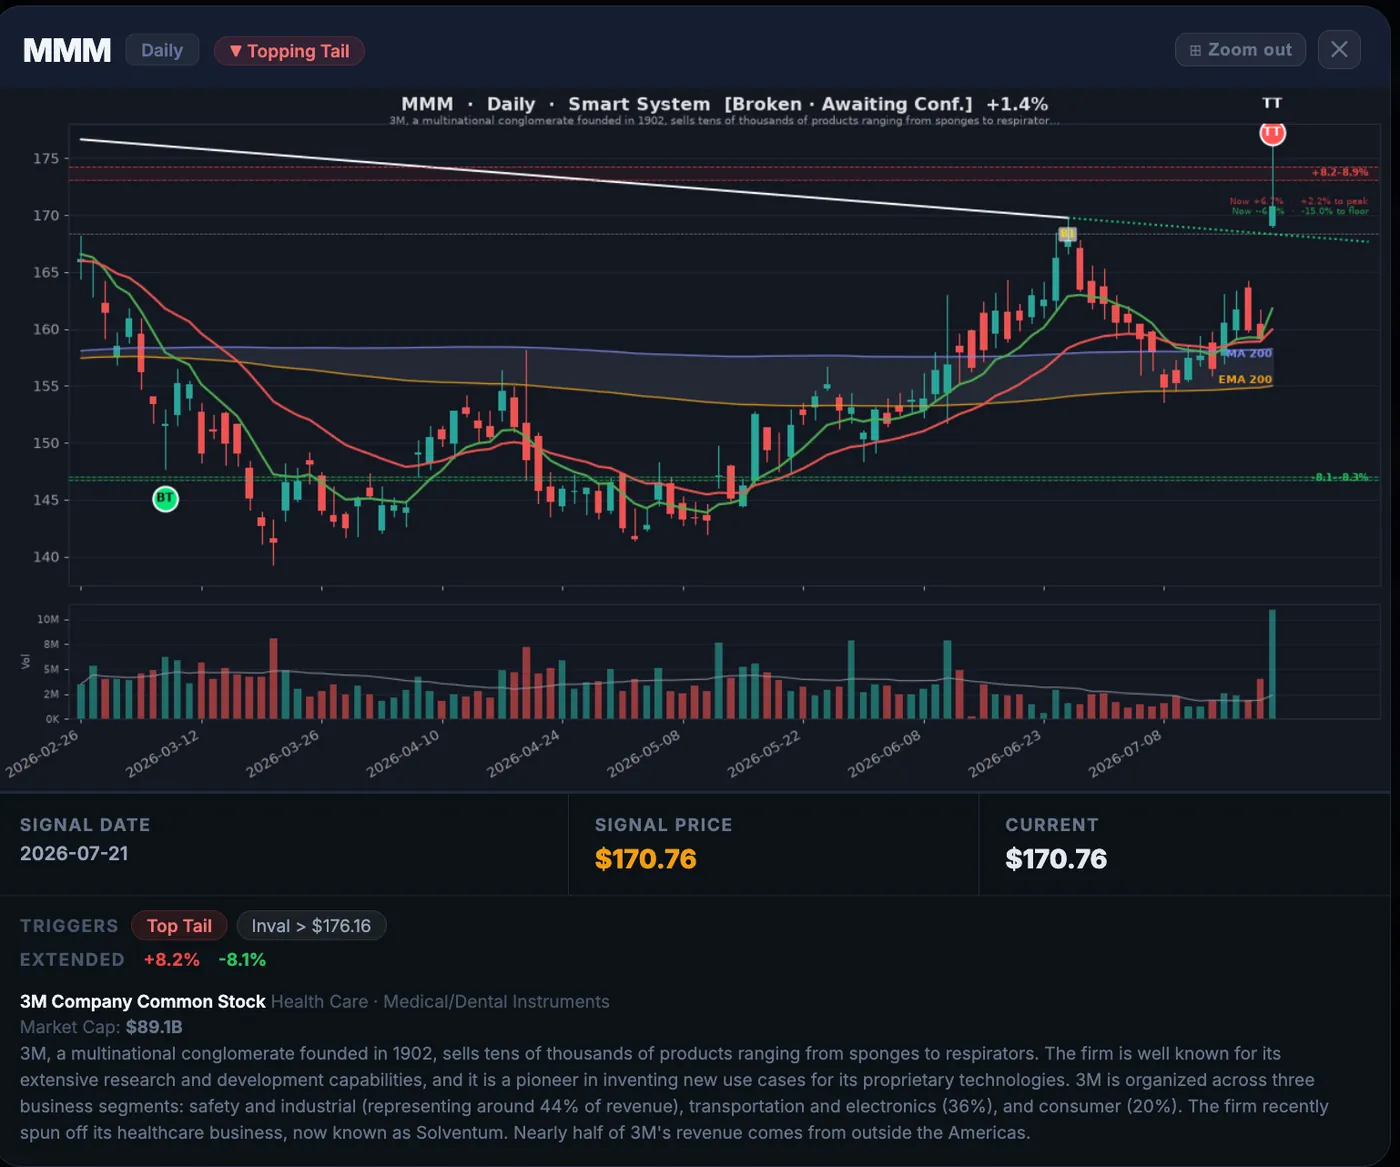Click the Health Care sector label
Screen dimensions: 1400x1167
[x=320, y=1001]
